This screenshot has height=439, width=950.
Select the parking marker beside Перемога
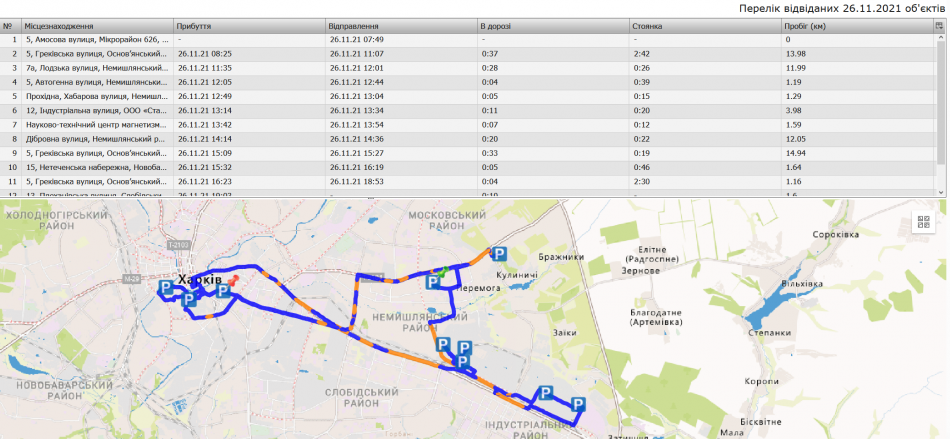click(433, 282)
